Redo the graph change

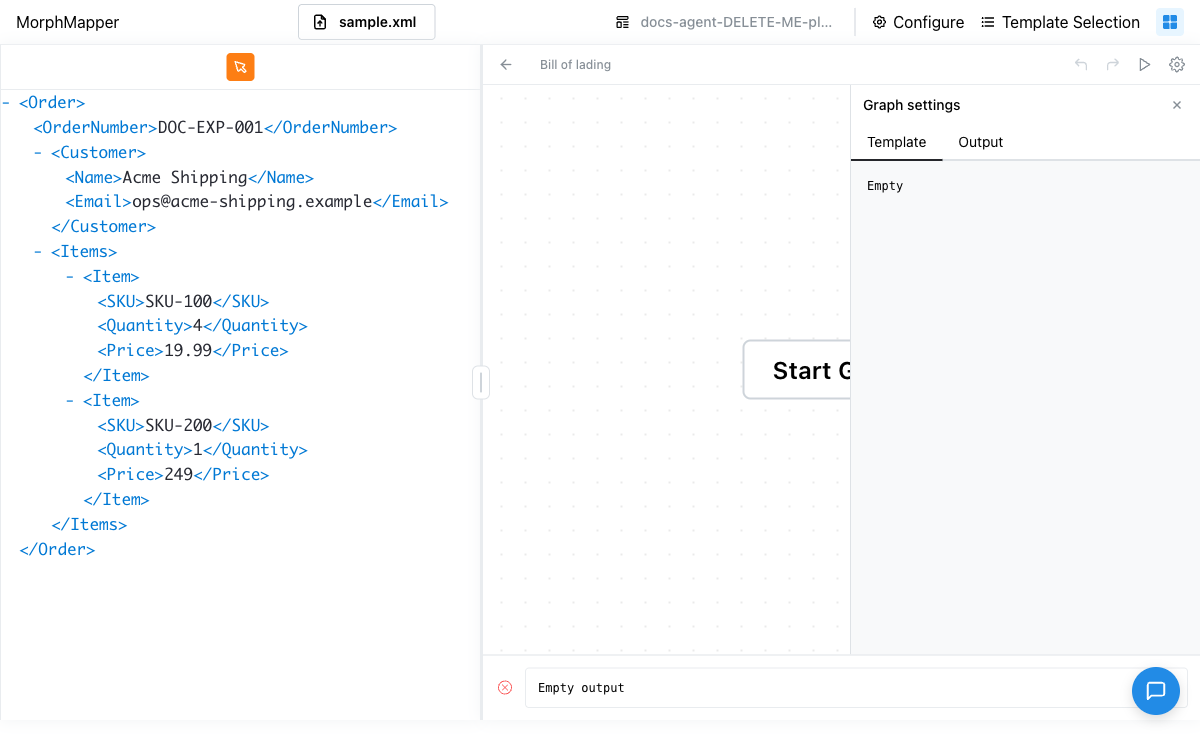tap(1112, 65)
